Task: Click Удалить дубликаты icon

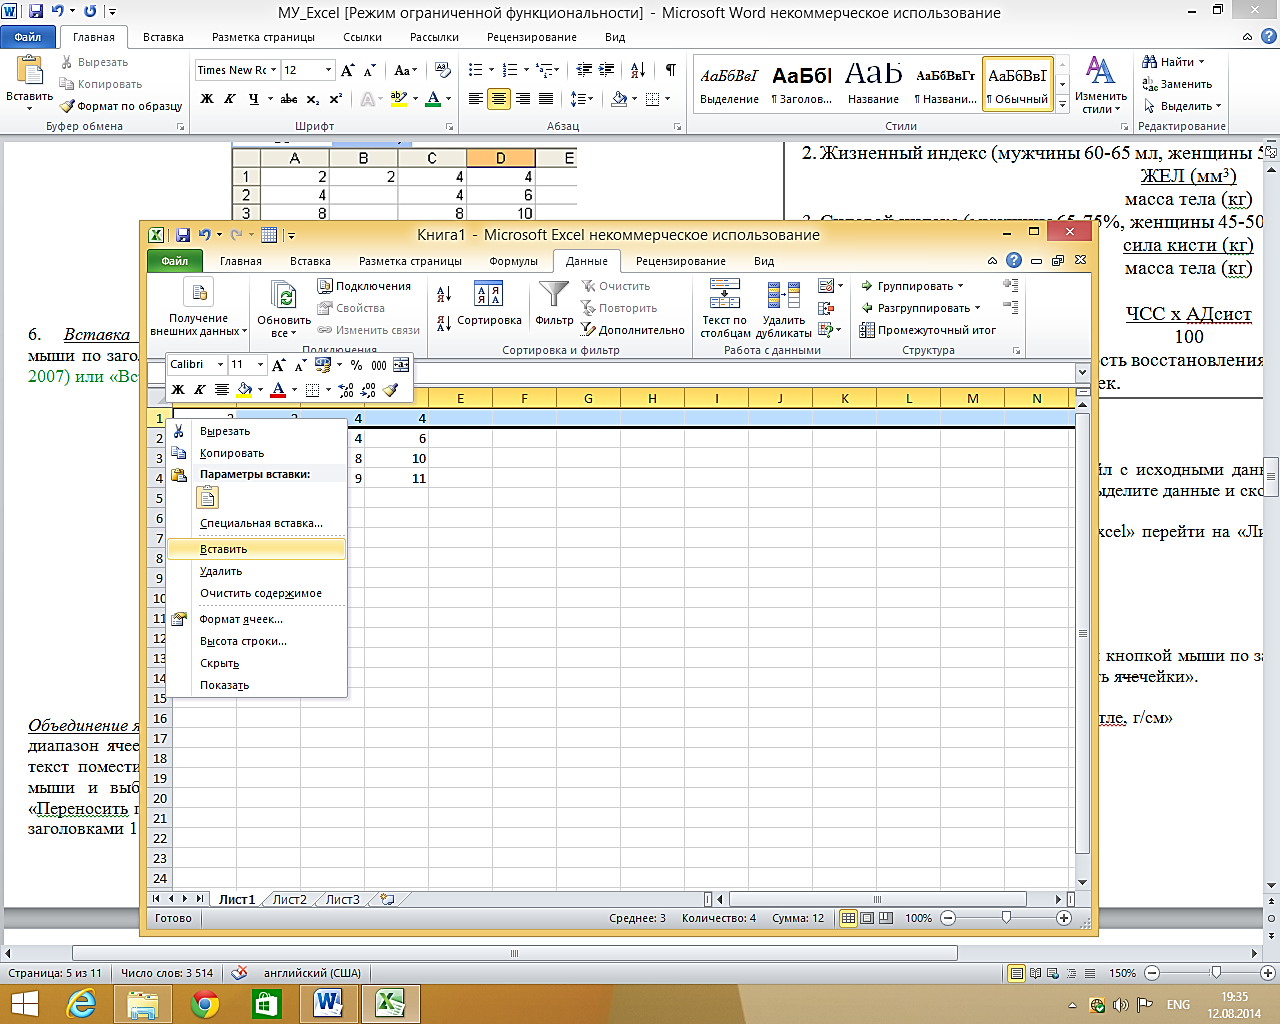Action: [783, 294]
